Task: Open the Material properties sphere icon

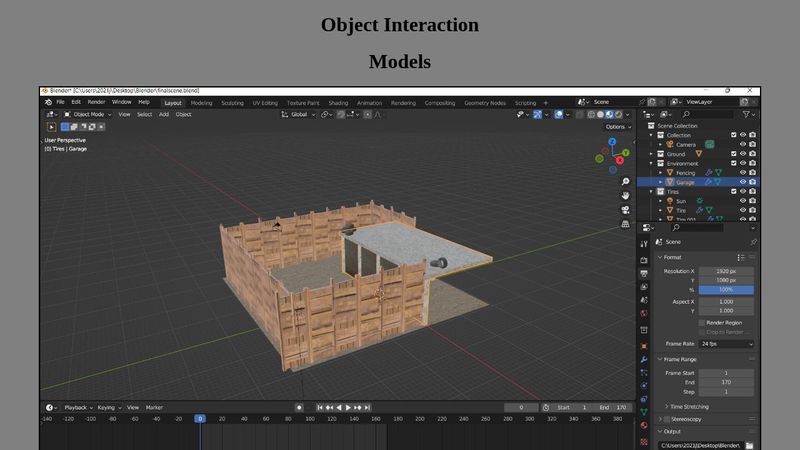Action: pyautogui.click(x=644, y=425)
